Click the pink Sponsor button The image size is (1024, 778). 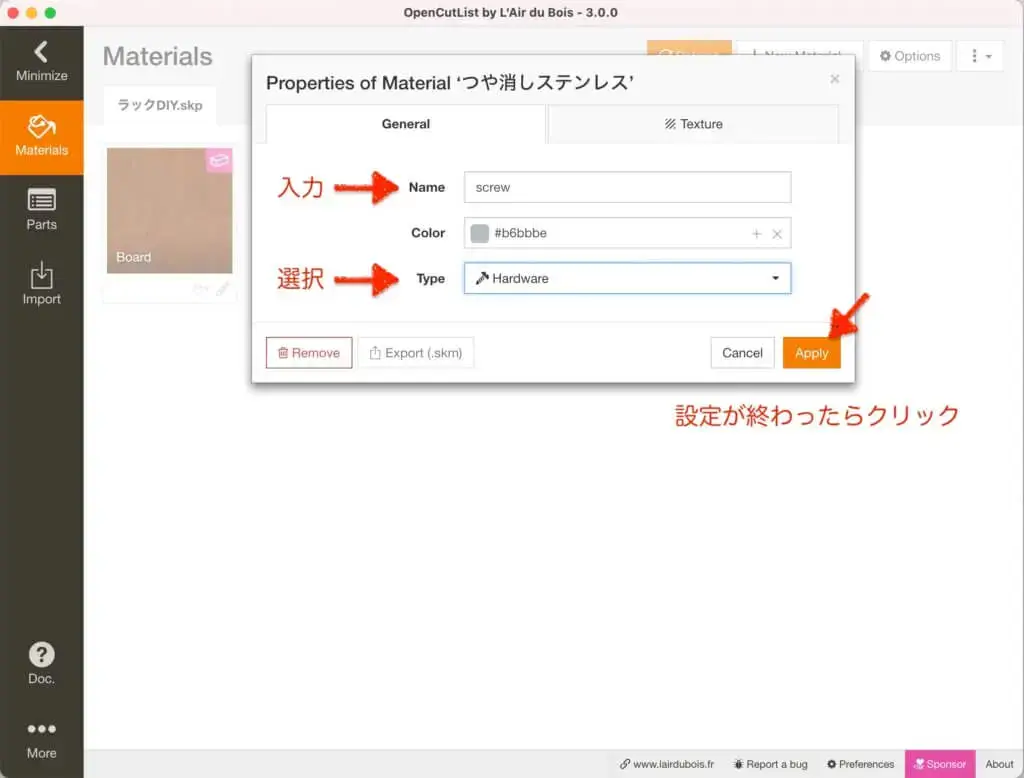[940, 764]
